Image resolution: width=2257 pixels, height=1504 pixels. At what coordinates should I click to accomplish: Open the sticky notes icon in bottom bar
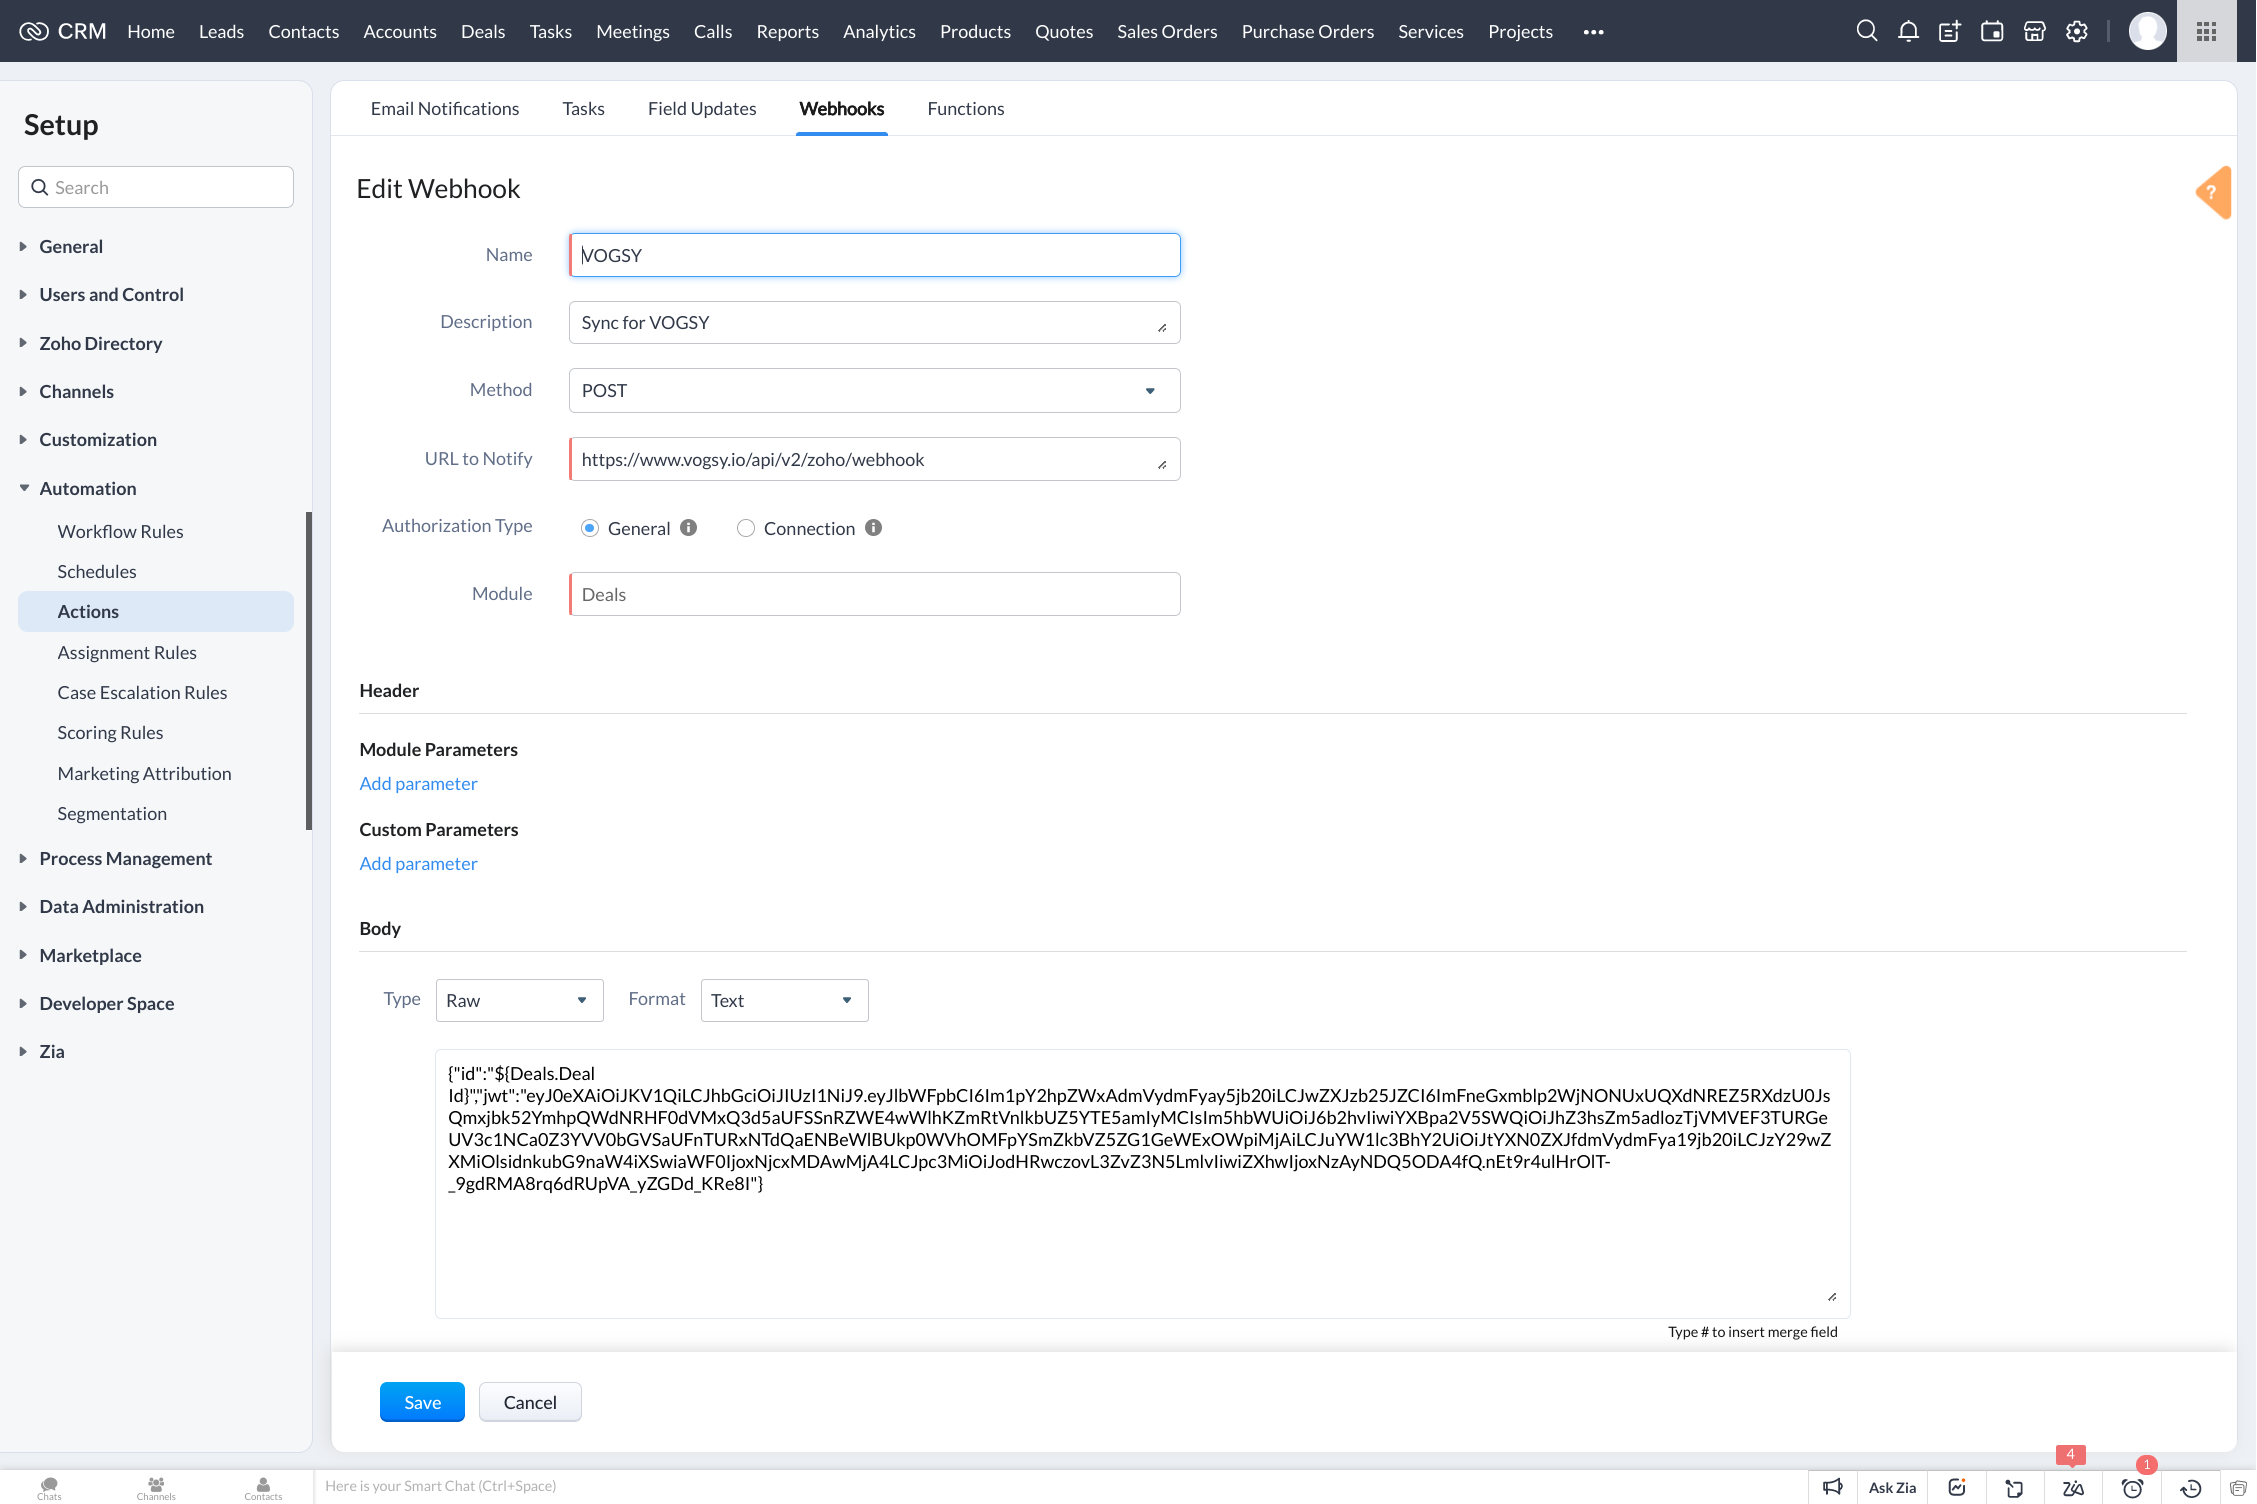[x=2014, y=1487]
